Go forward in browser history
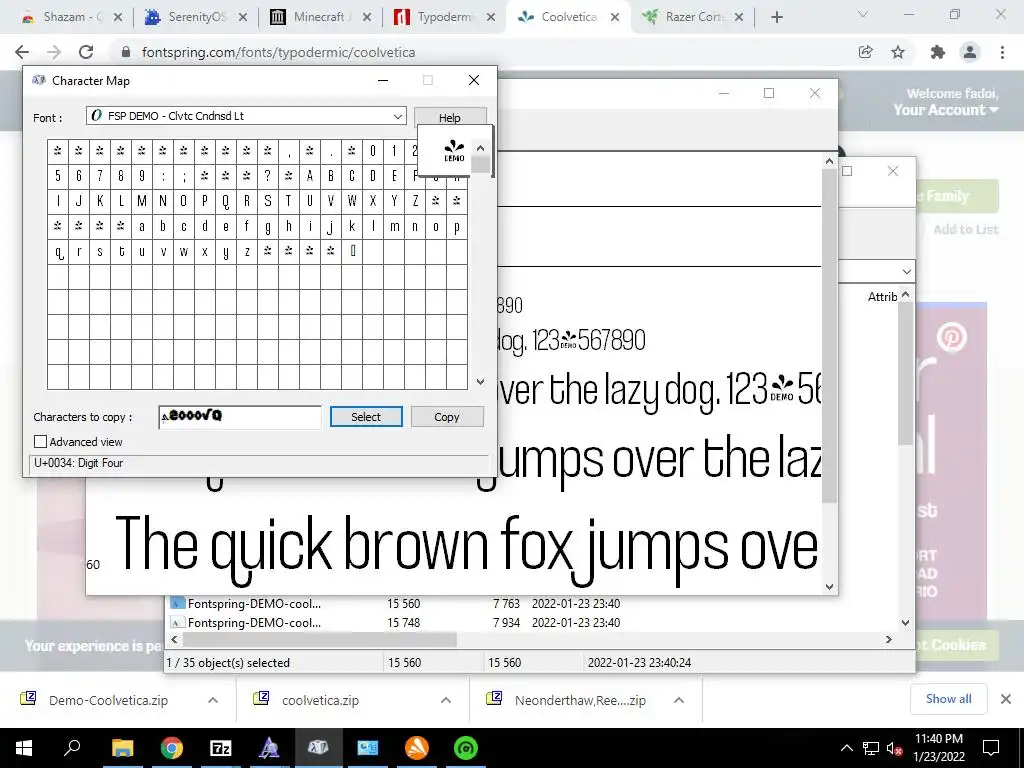The width and height of the screenshot is (1024, 768). [x=54, y=52]
